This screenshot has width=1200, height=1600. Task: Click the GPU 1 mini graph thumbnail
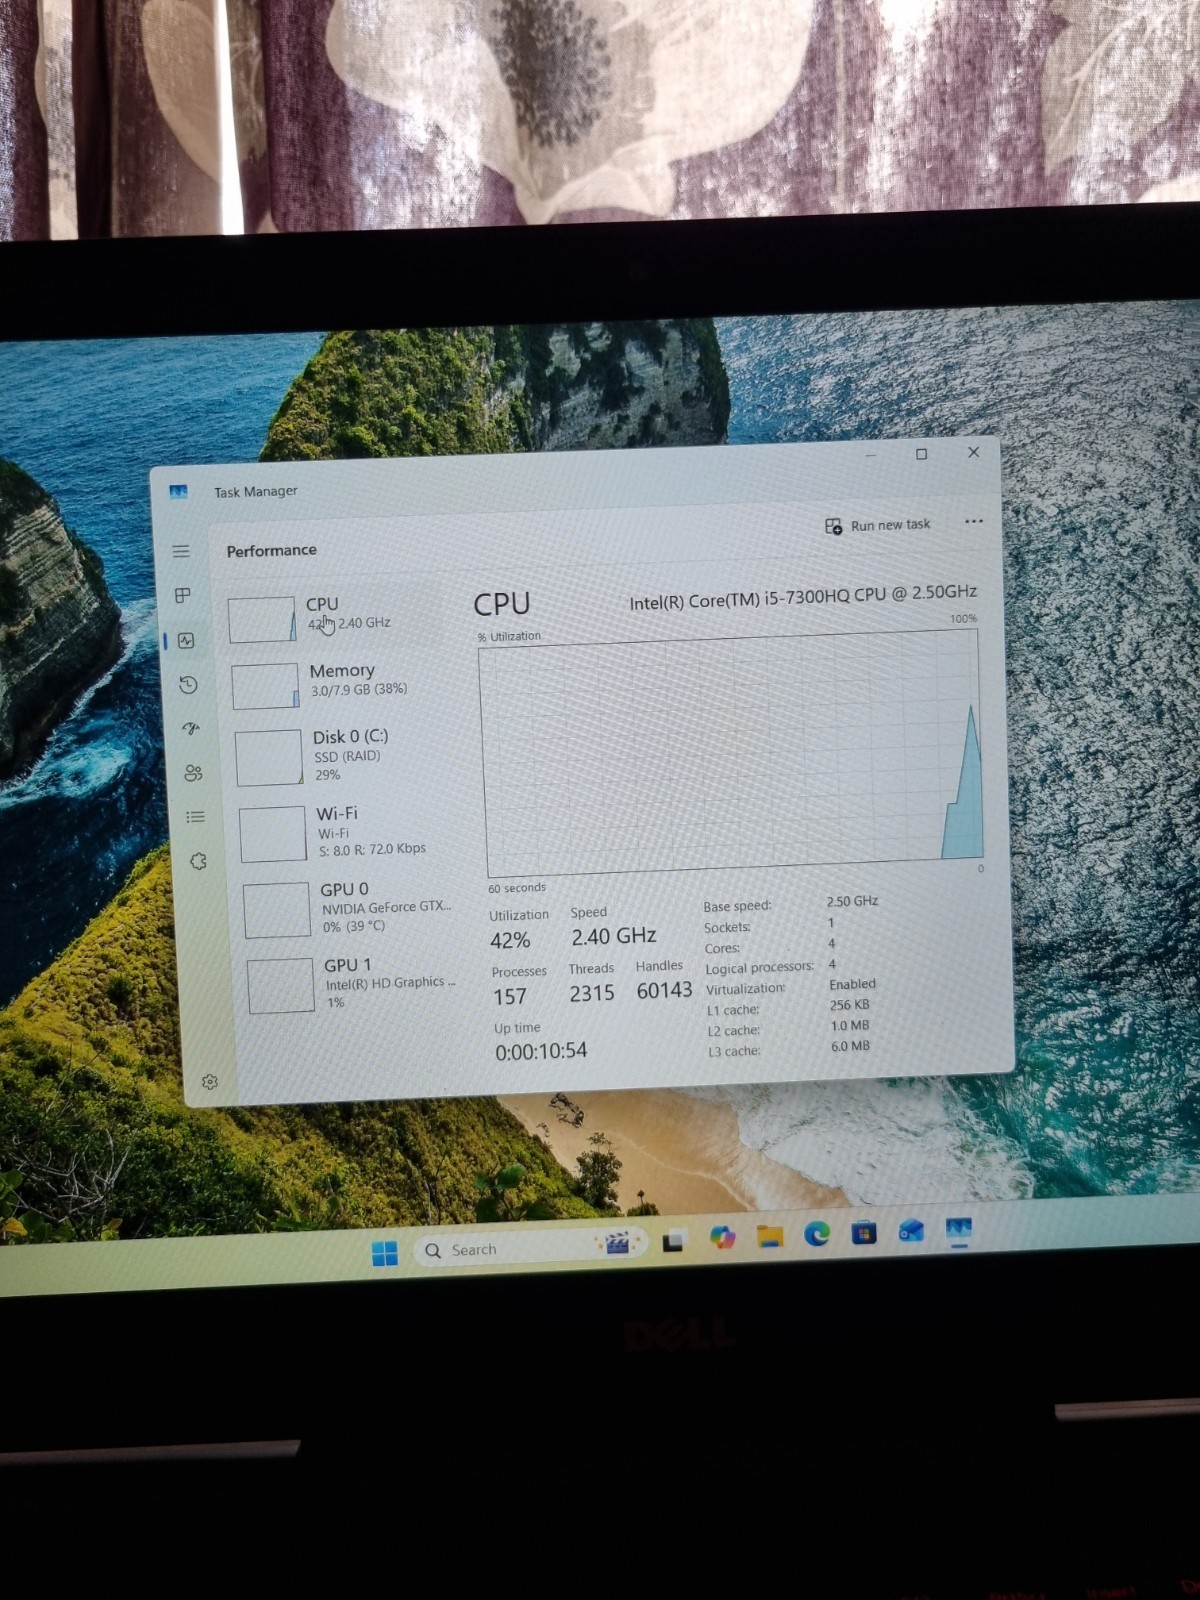281,986
